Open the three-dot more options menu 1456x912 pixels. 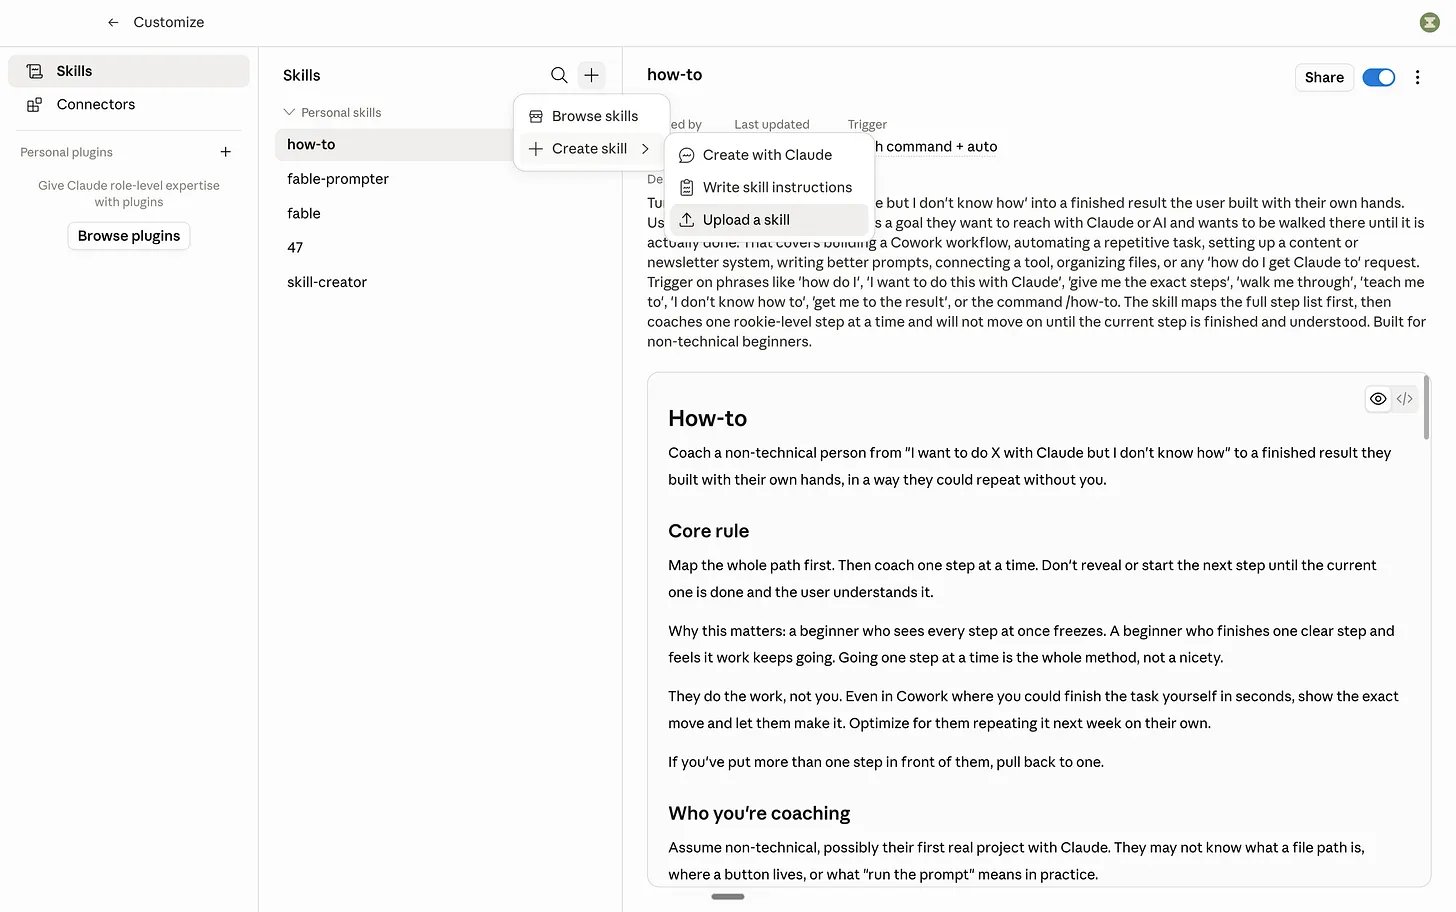(x=1417, y=77)
